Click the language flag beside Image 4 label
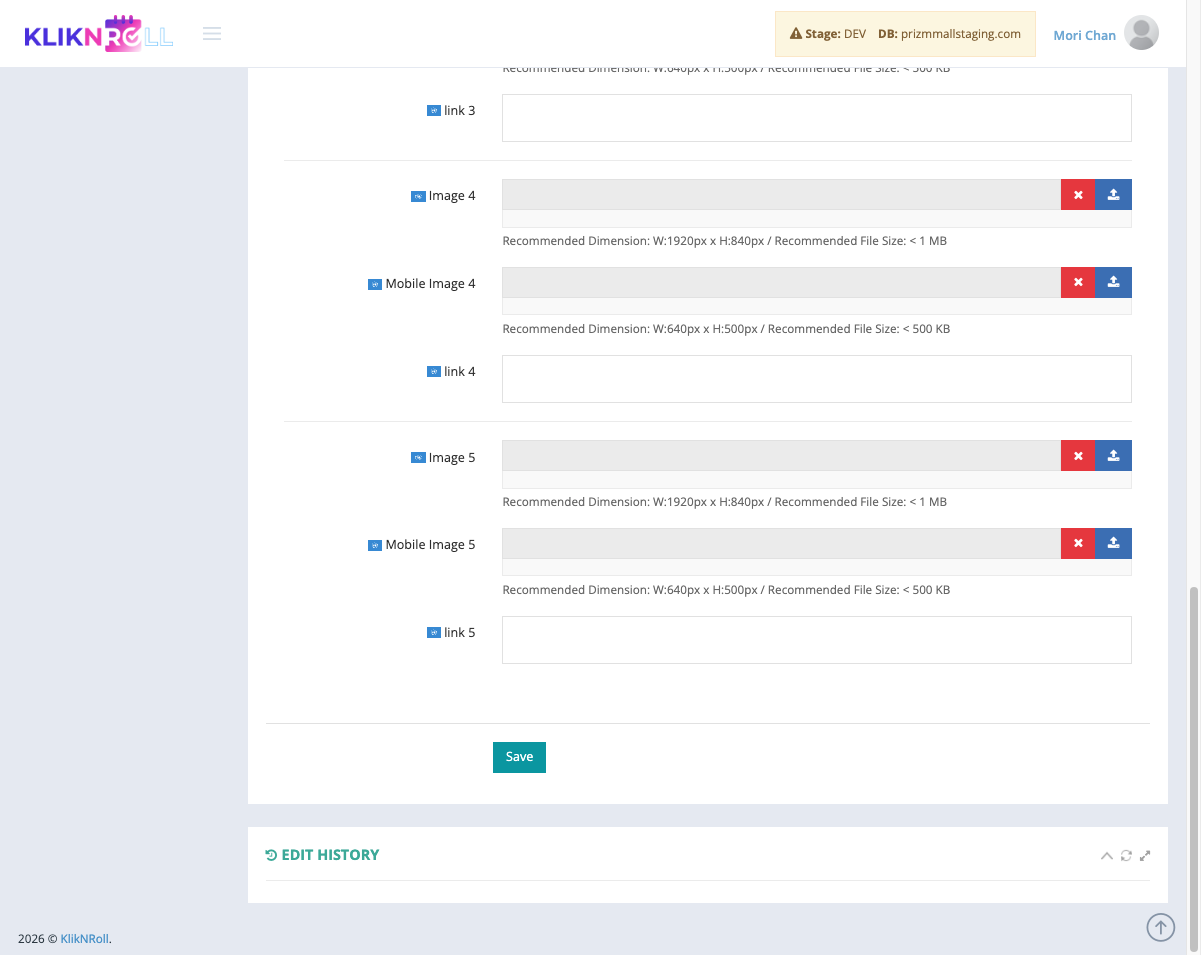 coord(418,196)
